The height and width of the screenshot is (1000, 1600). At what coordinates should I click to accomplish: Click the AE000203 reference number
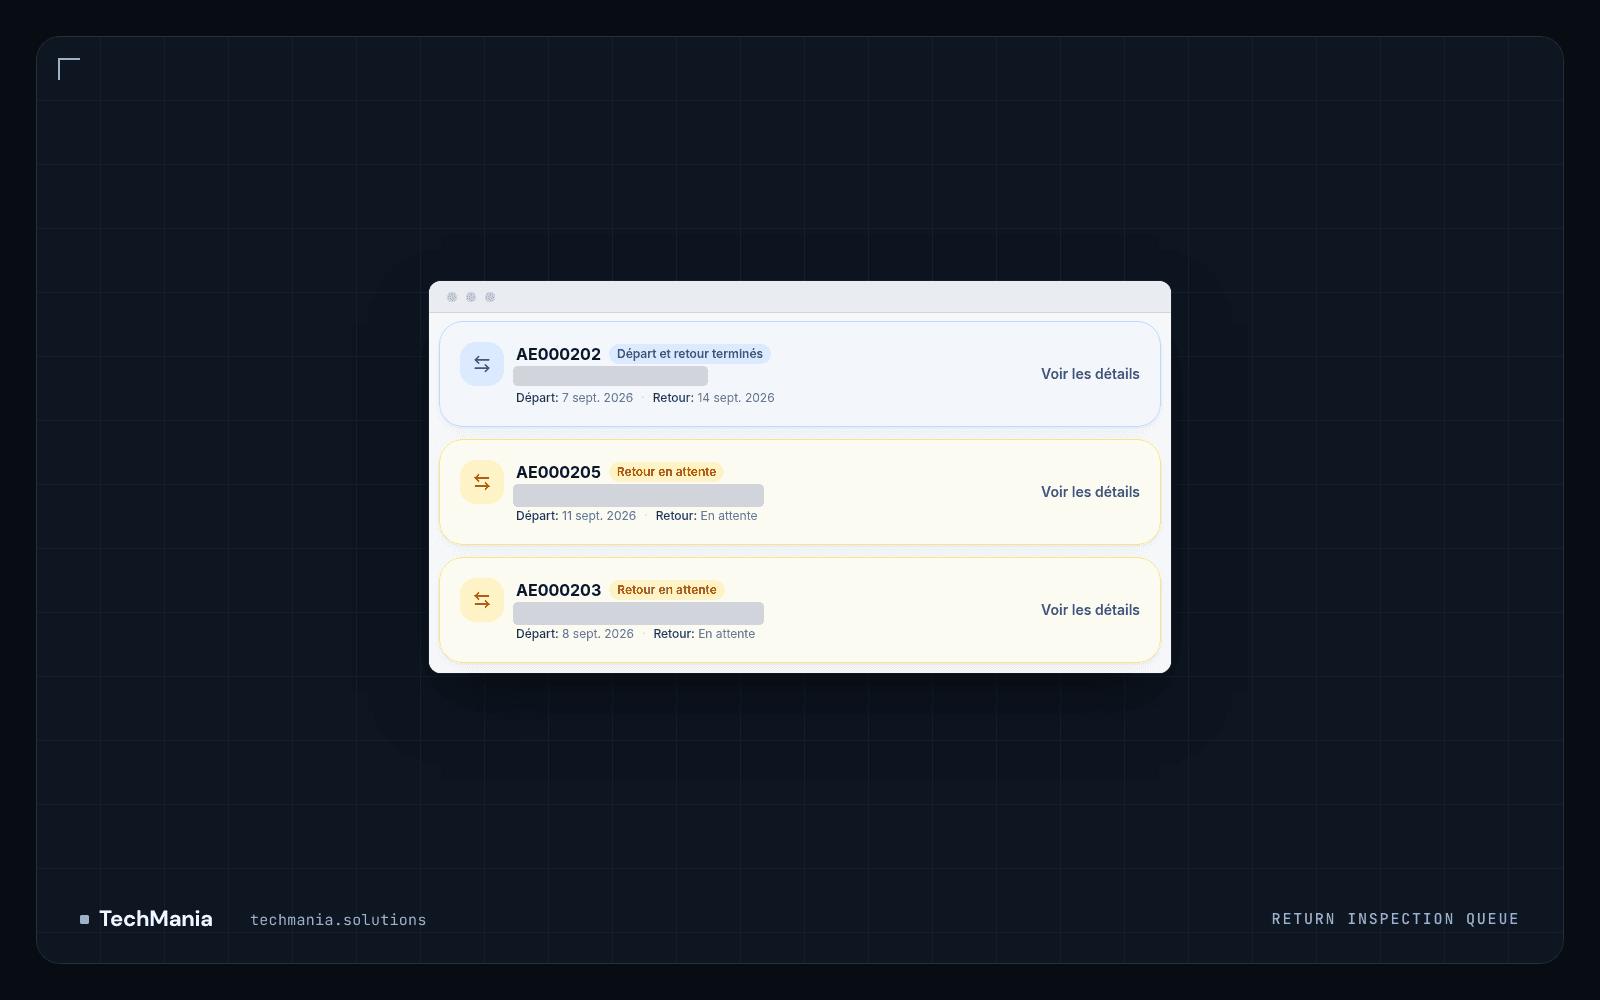pos(558,590)
